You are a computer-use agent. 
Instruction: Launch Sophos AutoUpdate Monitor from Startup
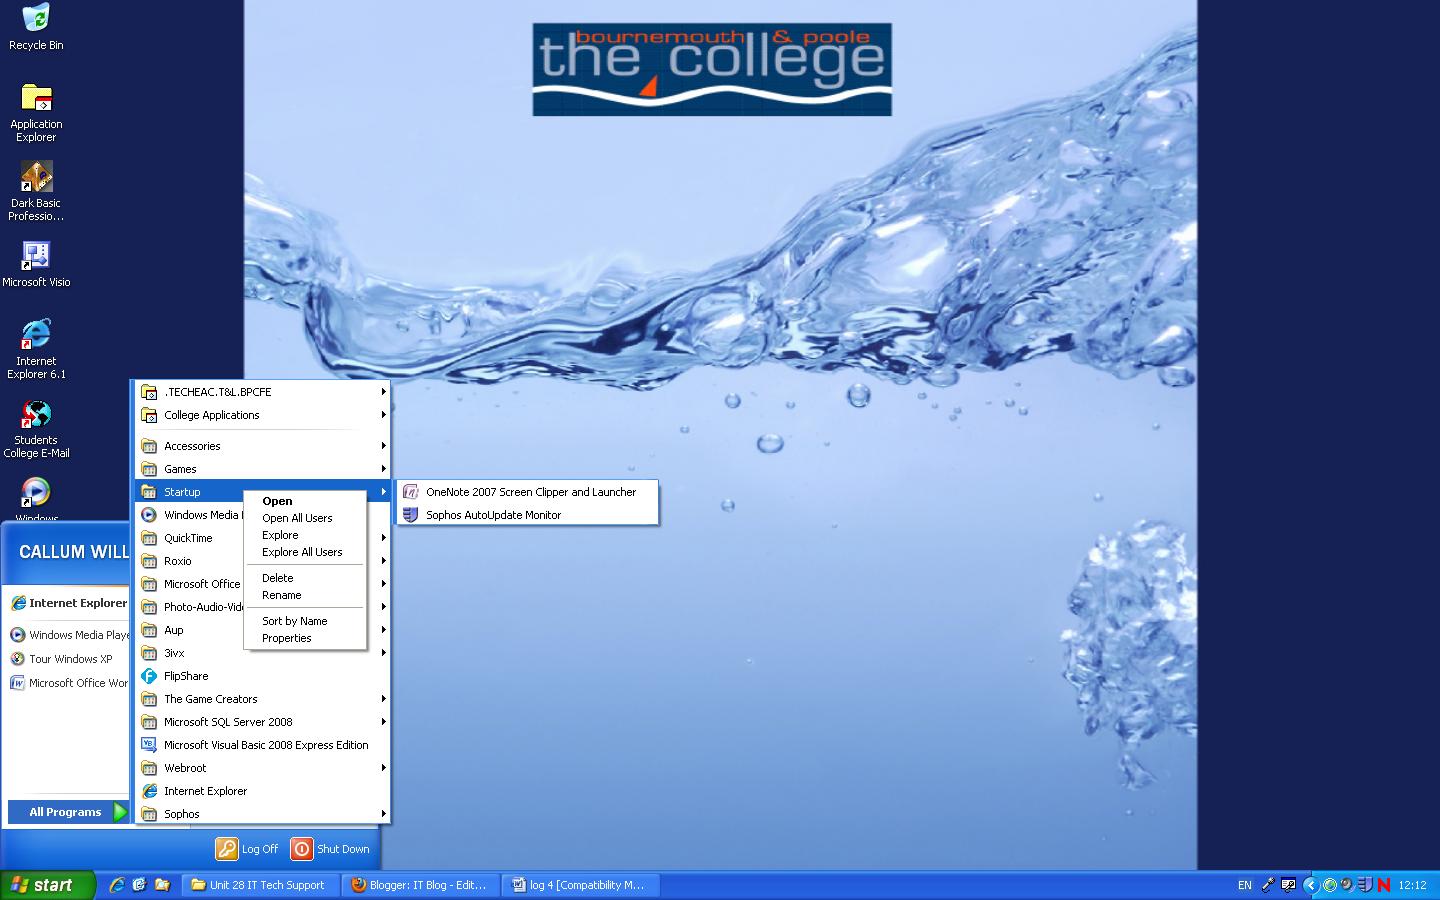(527, 515)
